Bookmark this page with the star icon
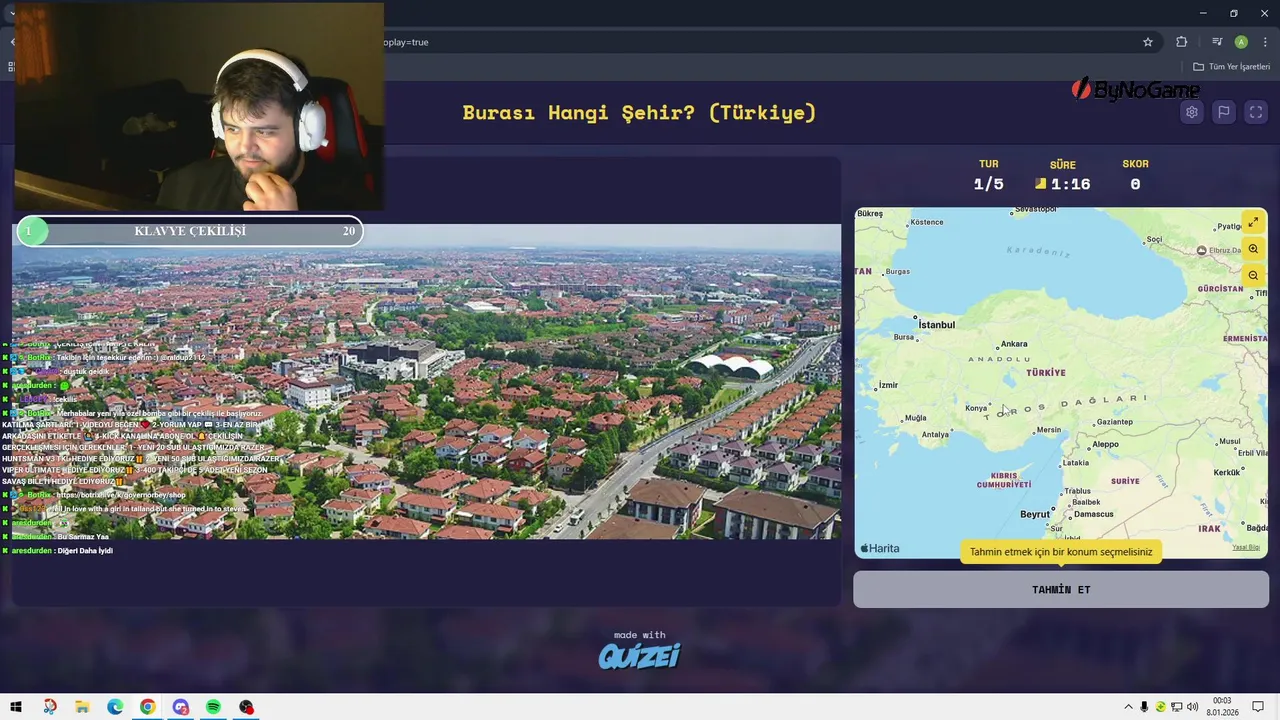The width and height of the screenshot is (1280, 720). (1148, 42)
